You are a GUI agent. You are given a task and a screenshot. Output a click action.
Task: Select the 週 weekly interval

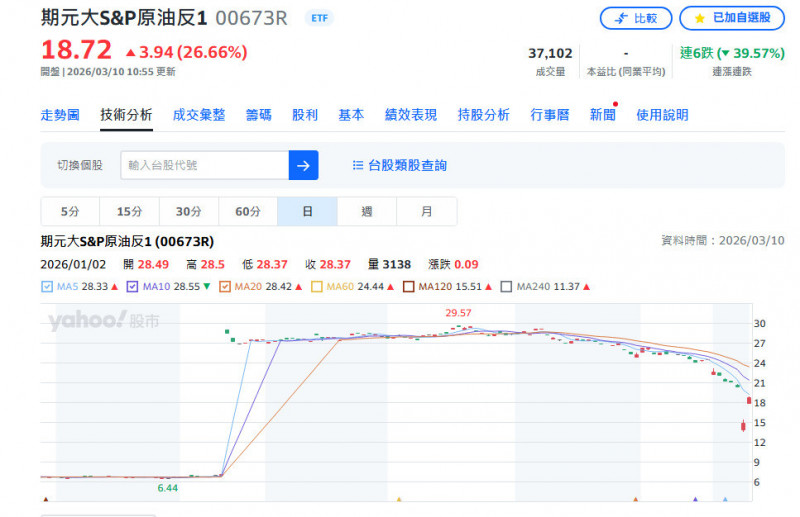[x=367, y=211]
